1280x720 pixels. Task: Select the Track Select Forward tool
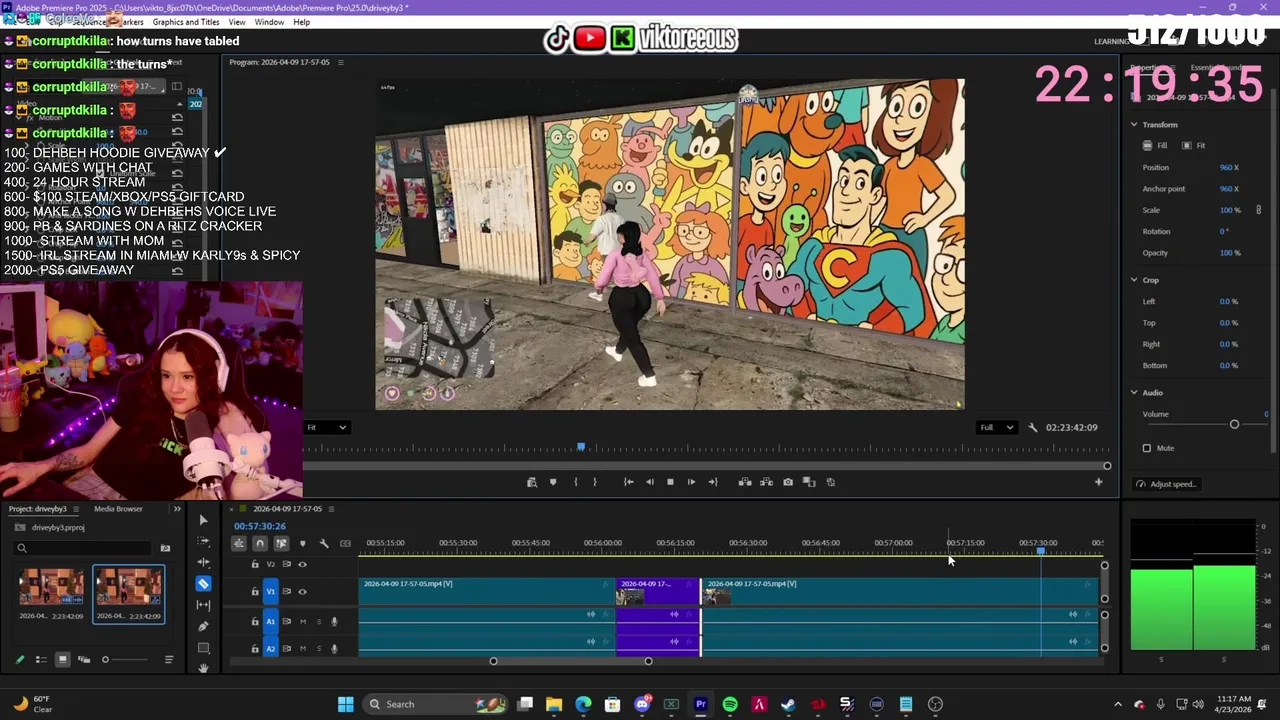[x=203, y=541]
